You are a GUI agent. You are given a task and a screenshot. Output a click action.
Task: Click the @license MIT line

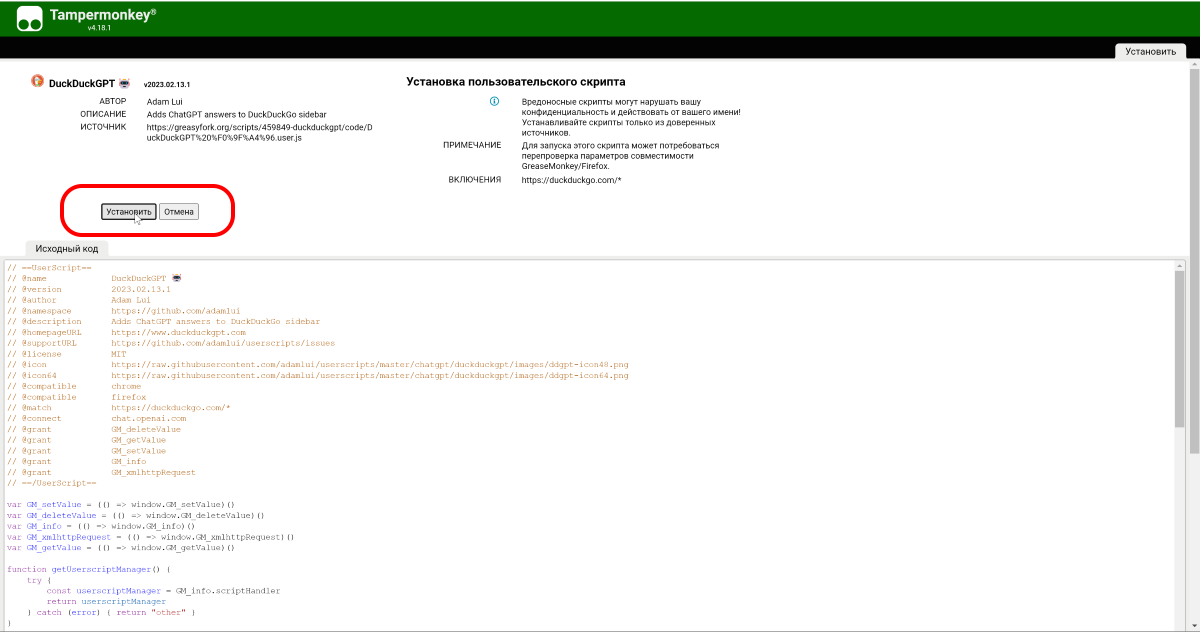pyautogui.click(x=66, y=354)
